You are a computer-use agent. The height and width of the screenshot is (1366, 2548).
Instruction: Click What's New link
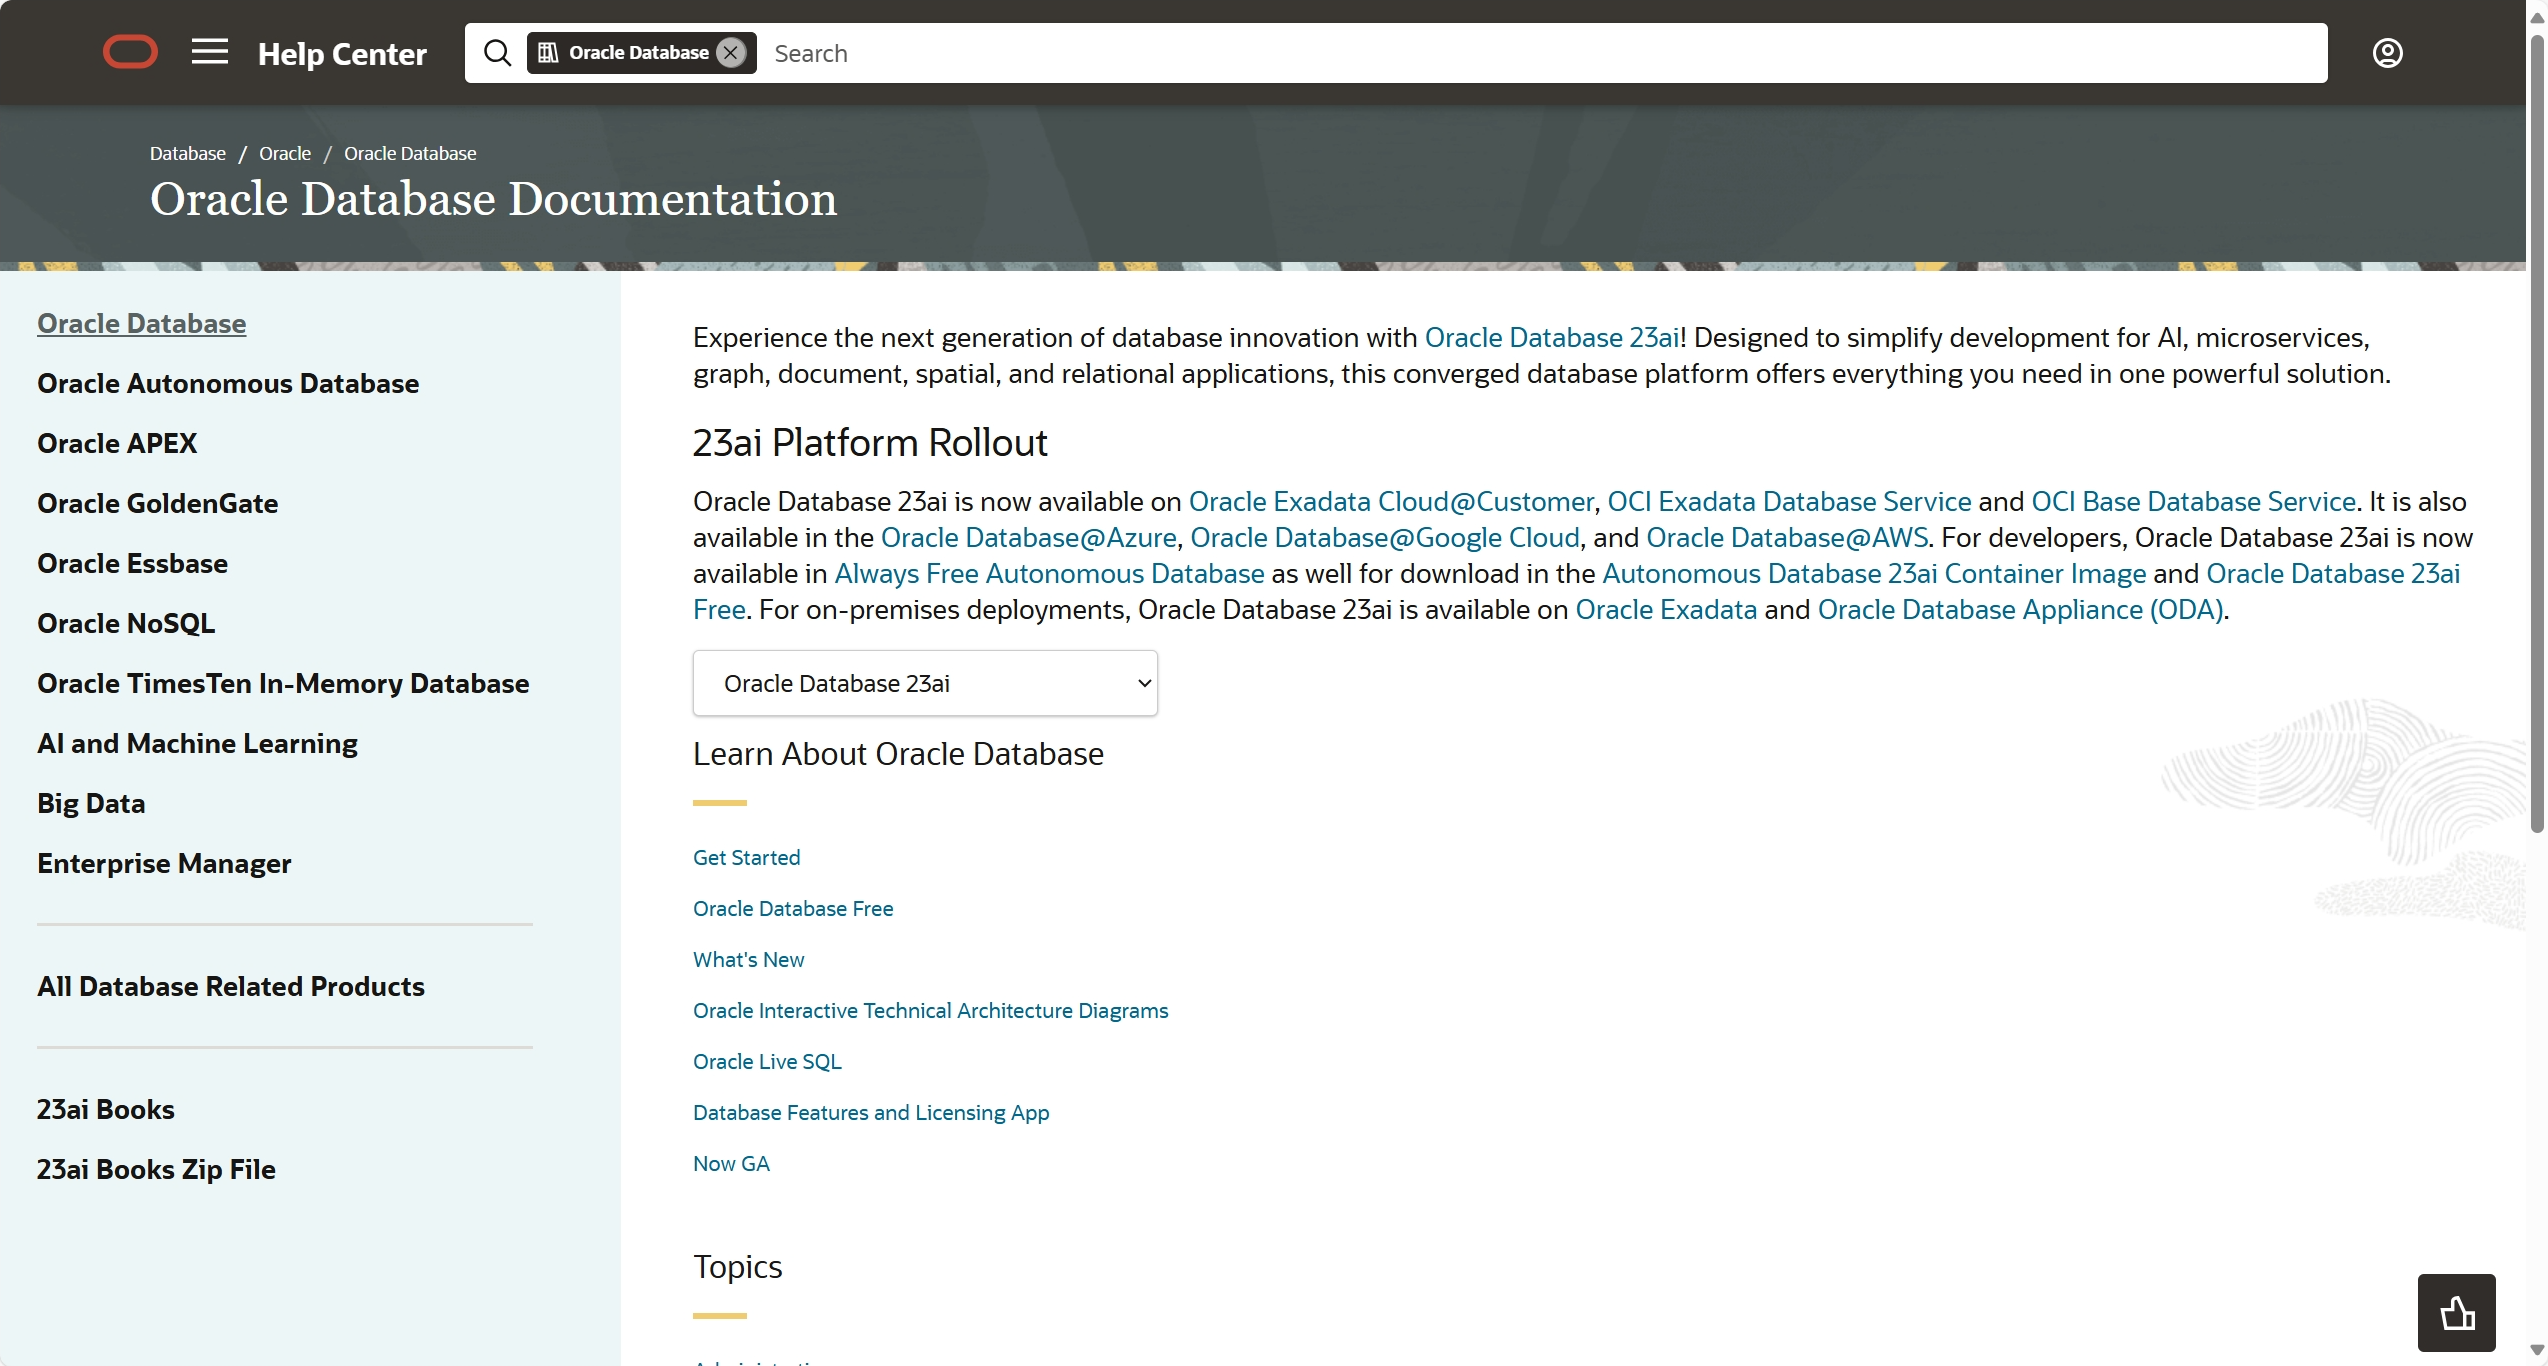[748, 959]
